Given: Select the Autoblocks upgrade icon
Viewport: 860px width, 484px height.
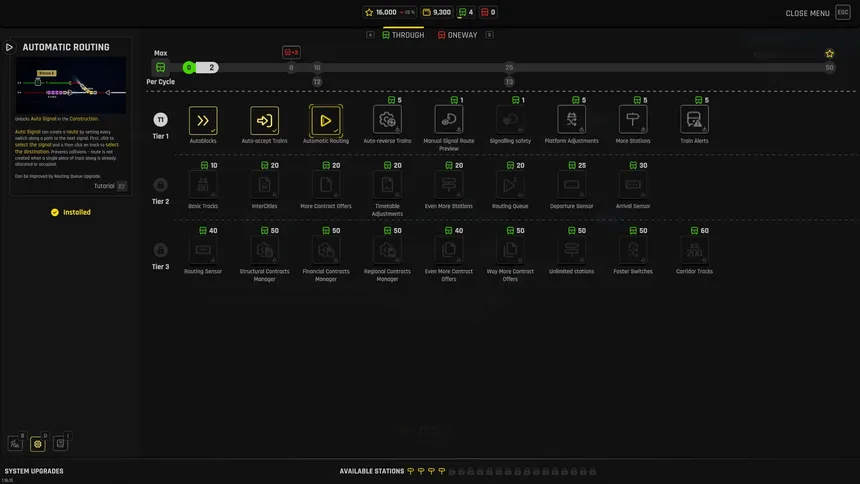Looking at the screenshot, I should [203, 120].
